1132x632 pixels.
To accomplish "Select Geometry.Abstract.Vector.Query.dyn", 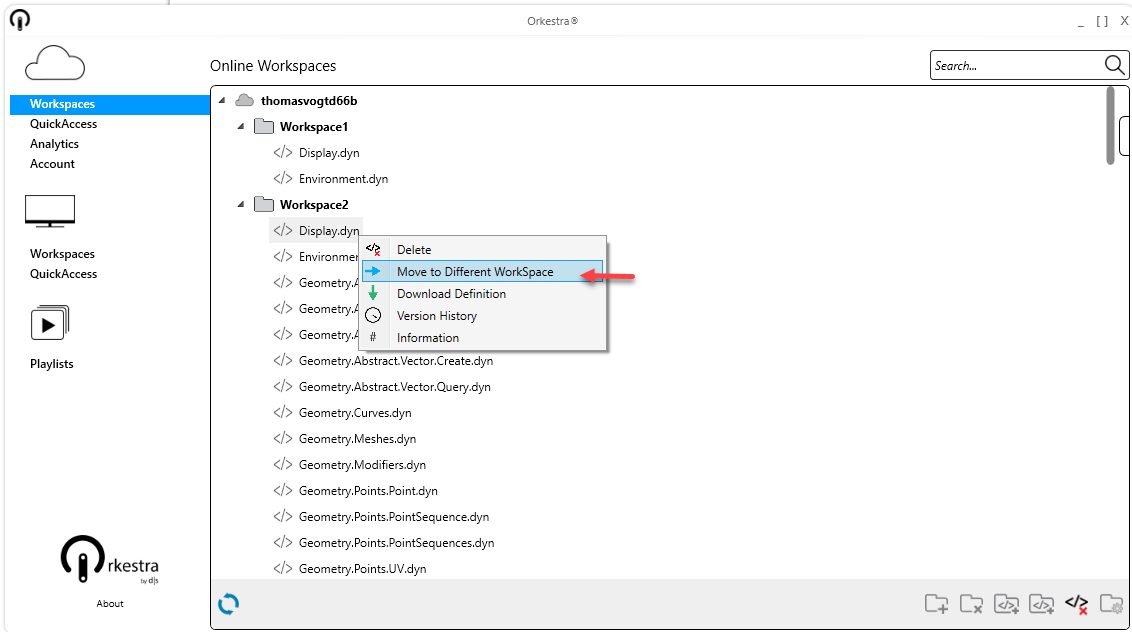I will pyautogui.click(x=395, y=386).
